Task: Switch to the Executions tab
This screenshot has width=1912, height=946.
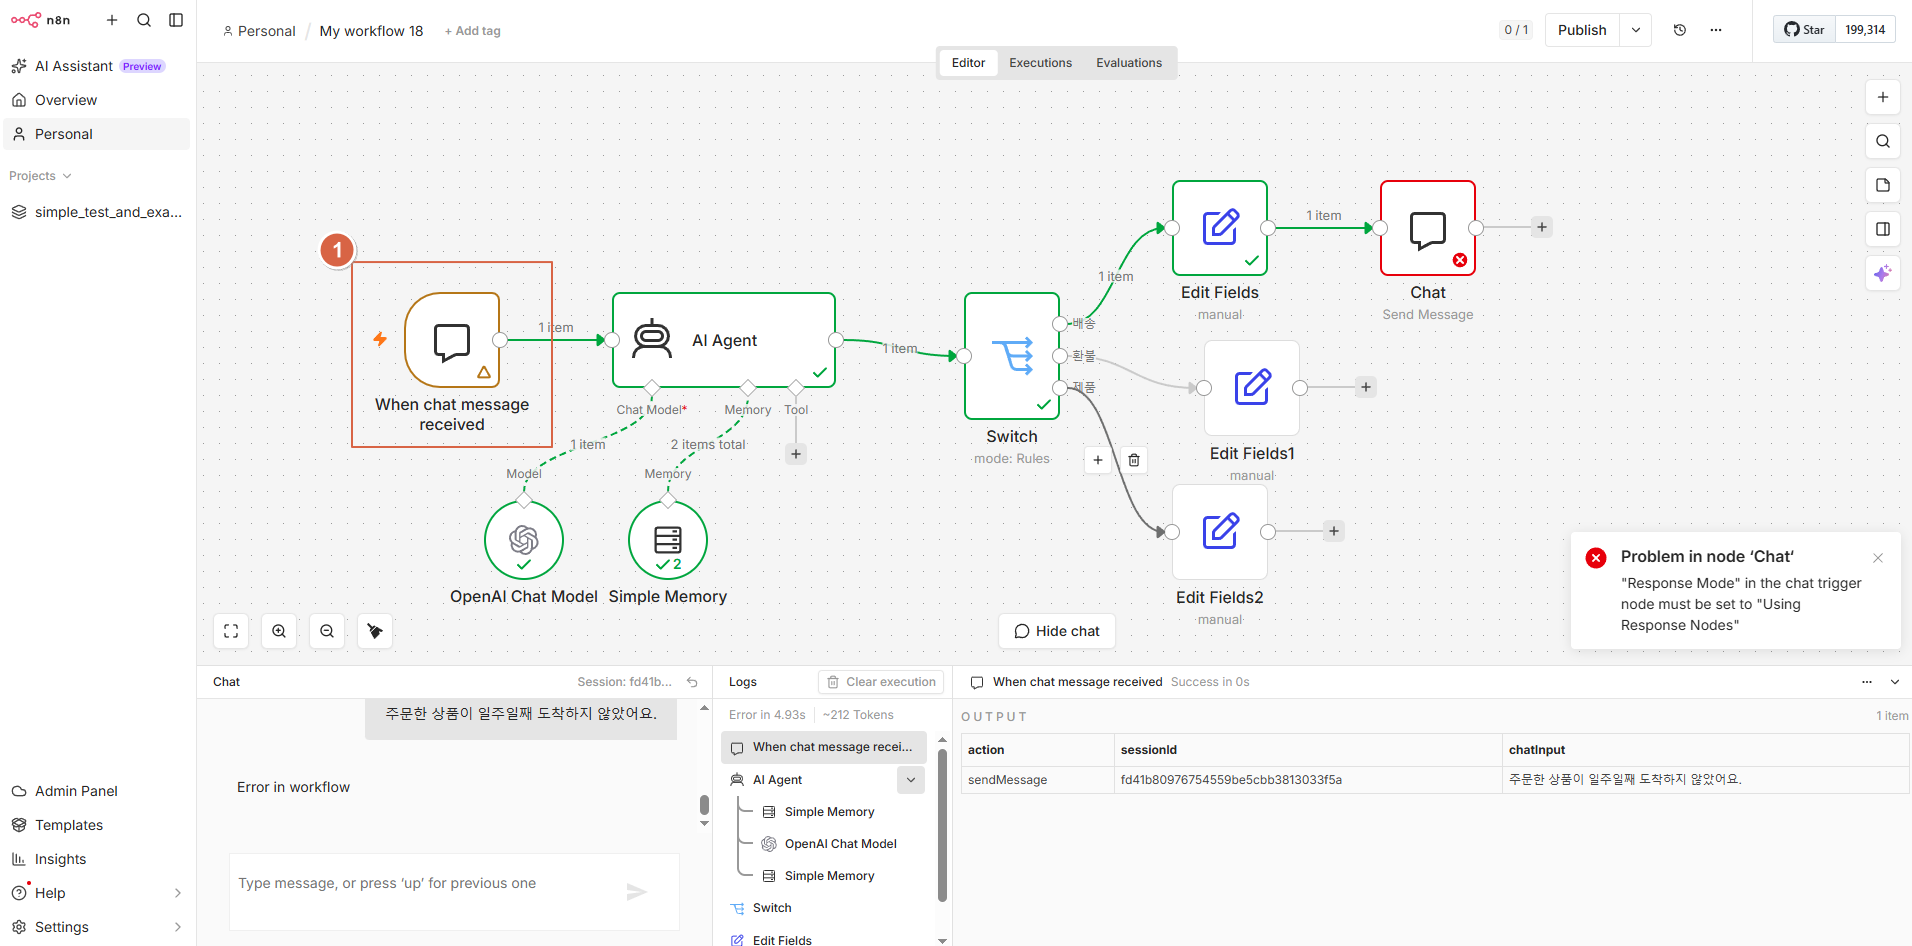Action: (x=1040, y=63)
